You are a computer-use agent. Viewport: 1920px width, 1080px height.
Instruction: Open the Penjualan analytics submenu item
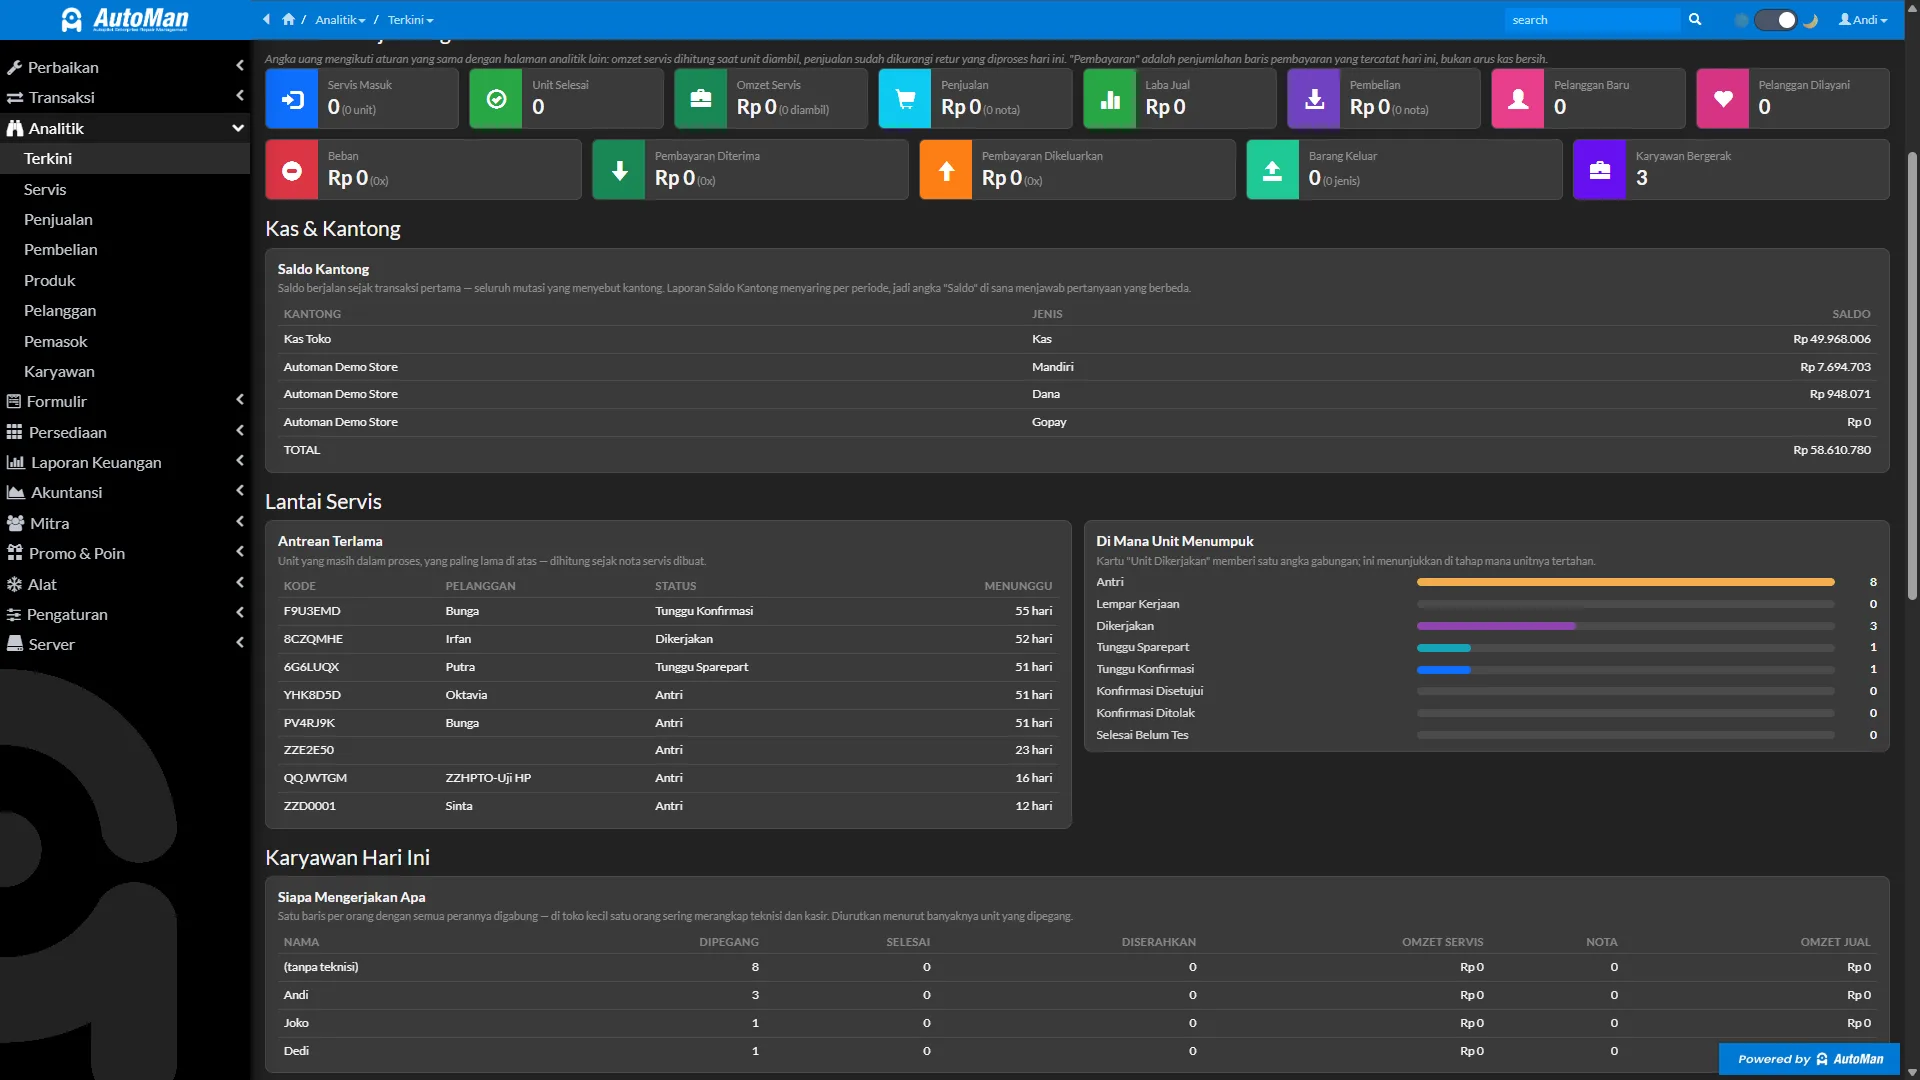click(x=58, y=219)
